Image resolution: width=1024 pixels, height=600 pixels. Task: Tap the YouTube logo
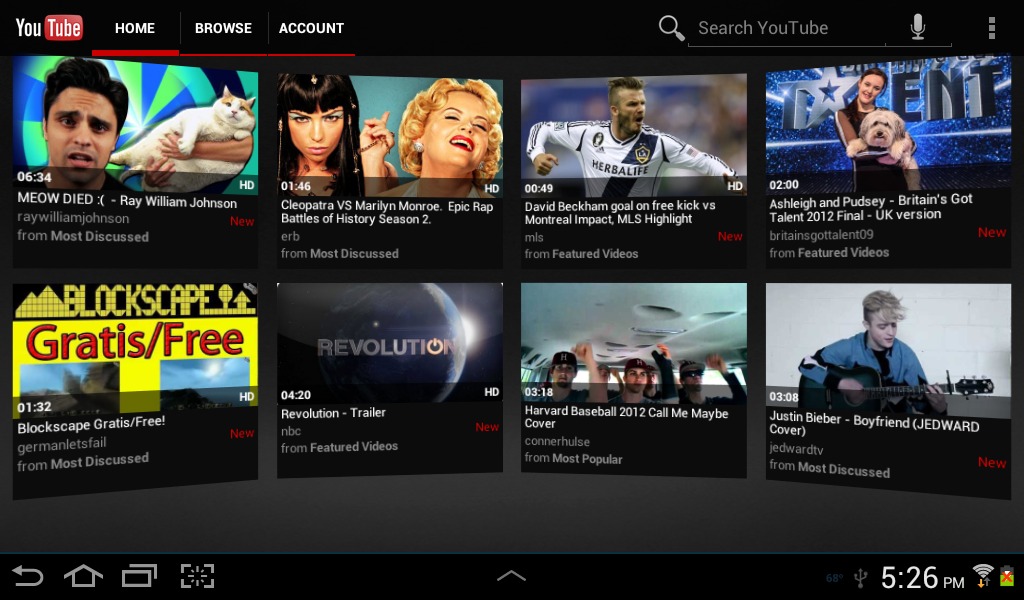(x=49, y=27)
